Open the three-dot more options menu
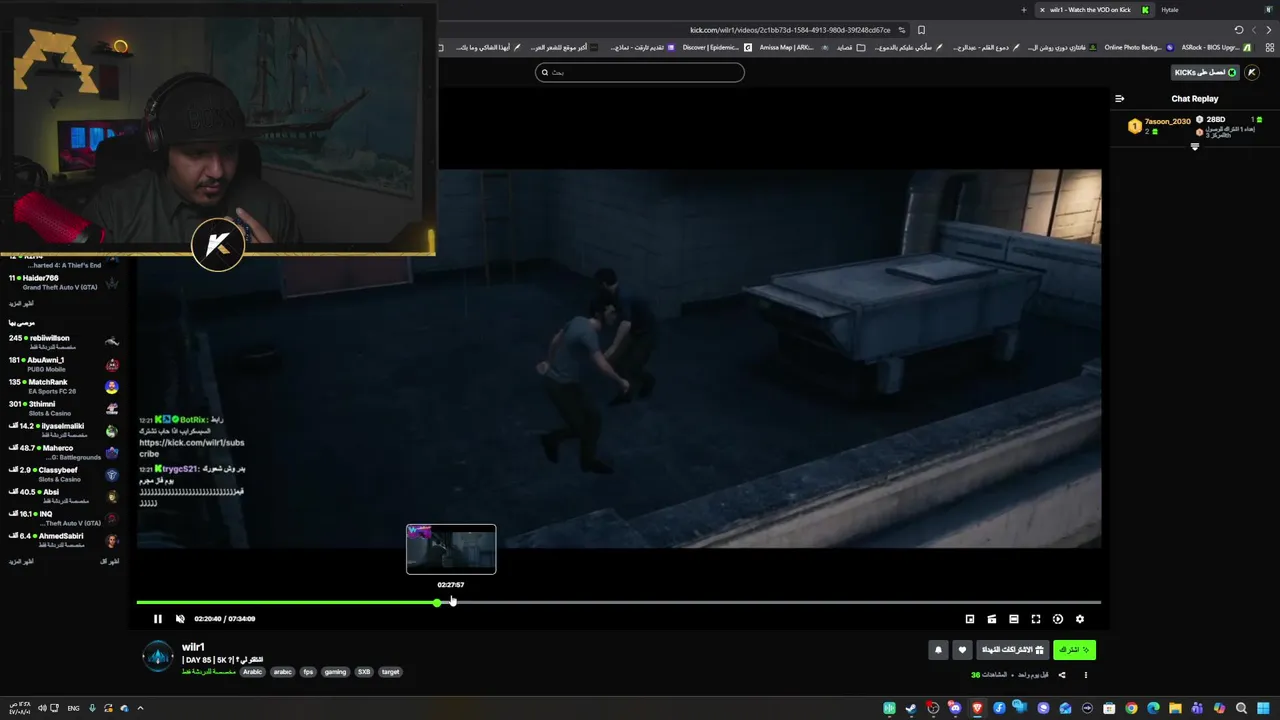Image resolution: width=1280 pixels, height=720 pixels. pyautogui.click(x=1086, y=675)
